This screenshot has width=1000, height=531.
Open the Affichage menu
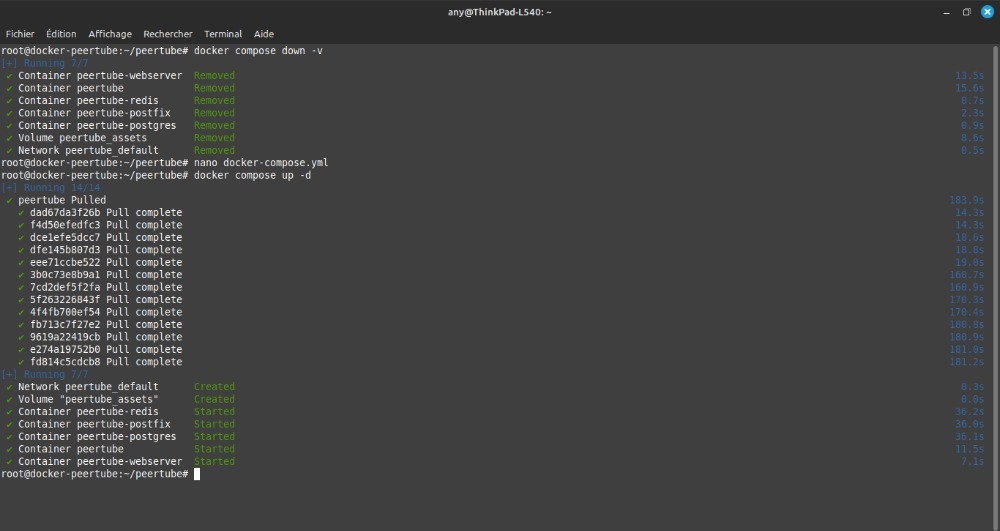(x=110, y=34)
